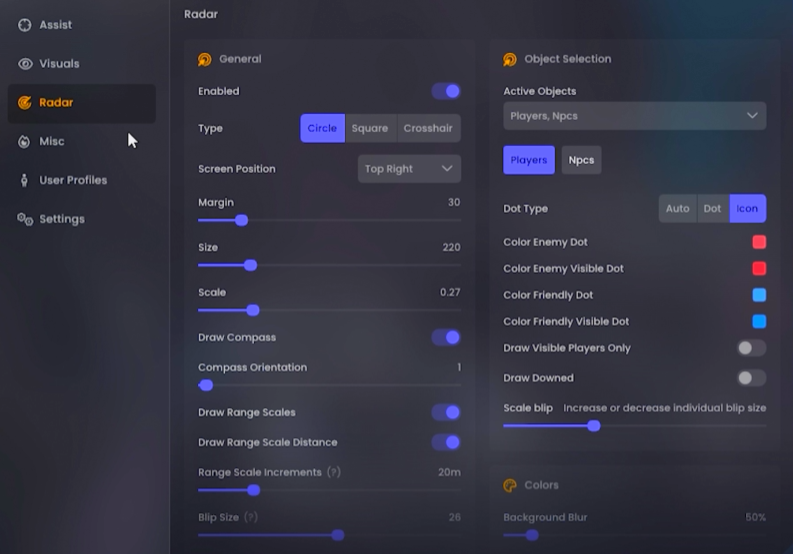Viewport: 793px width, 554px height.
Task: Click the Range Scale Increments slider handle
Action: click(254, 490)
